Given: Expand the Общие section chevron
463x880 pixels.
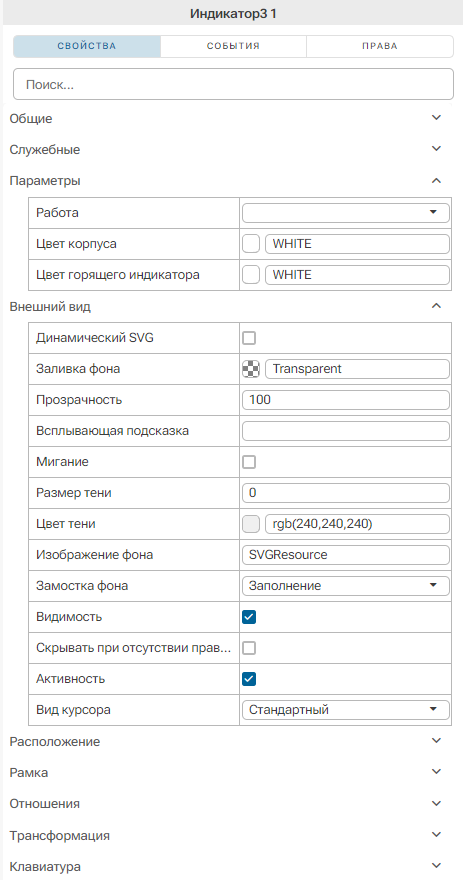Looking at the screenshot, I should 436,118.
